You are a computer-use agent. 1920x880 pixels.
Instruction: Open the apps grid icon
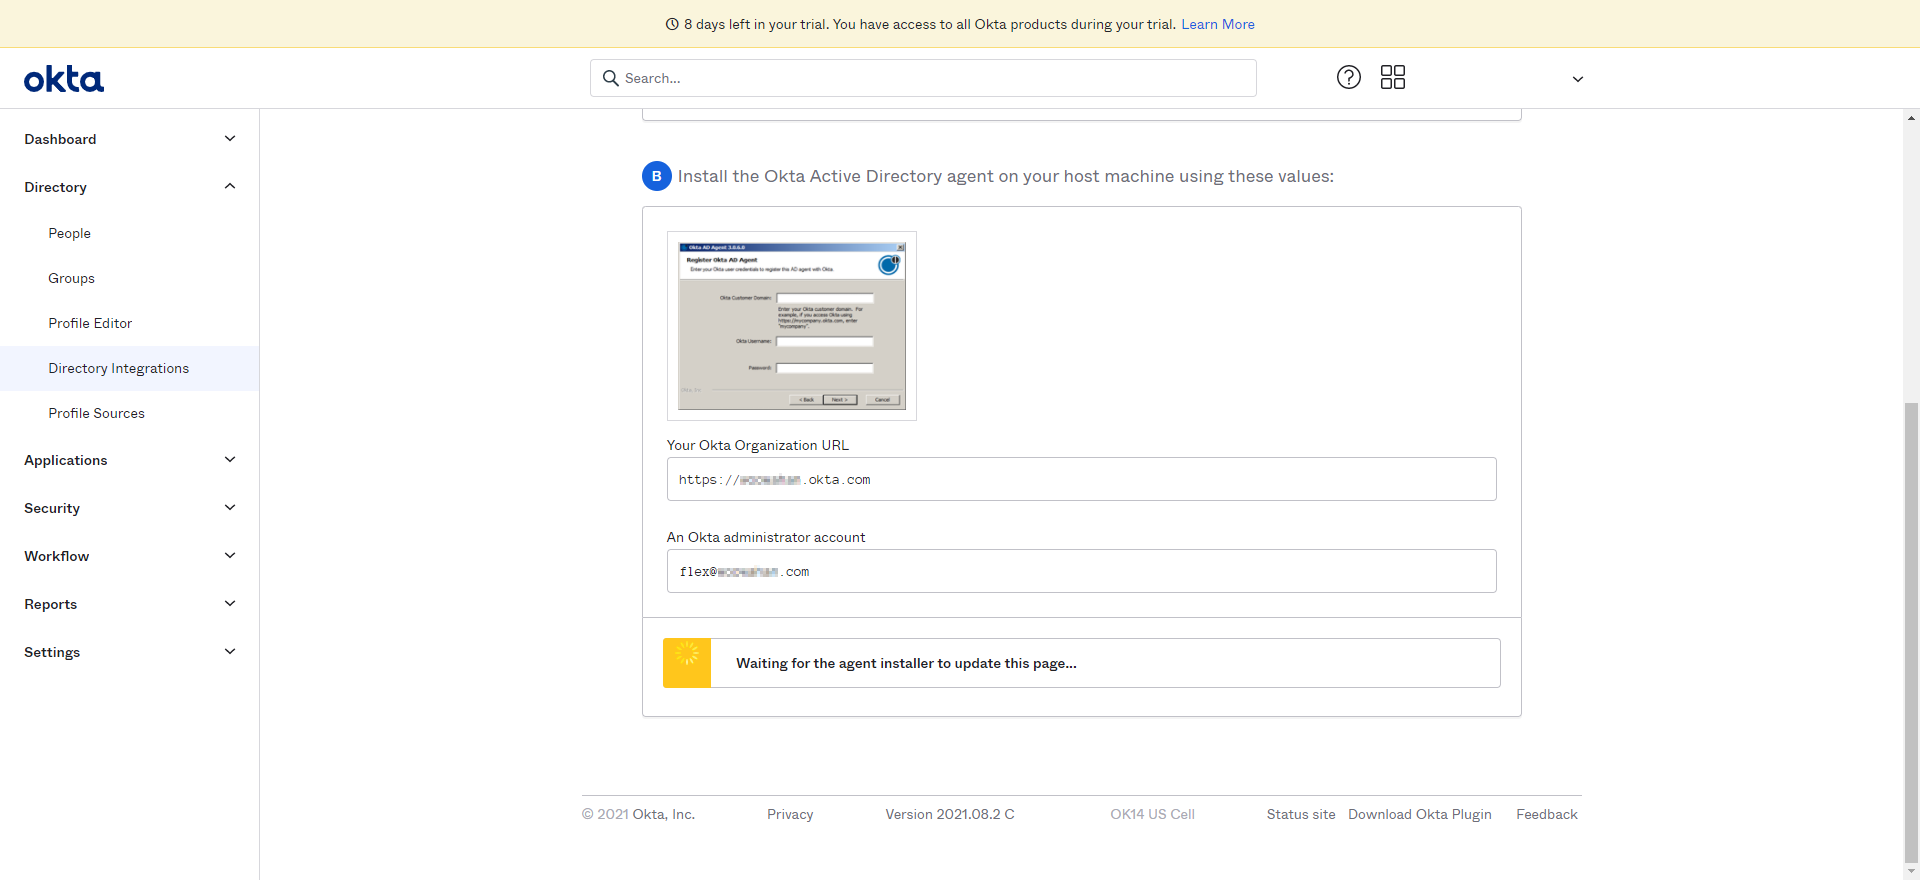click(x=1393, y=77)
